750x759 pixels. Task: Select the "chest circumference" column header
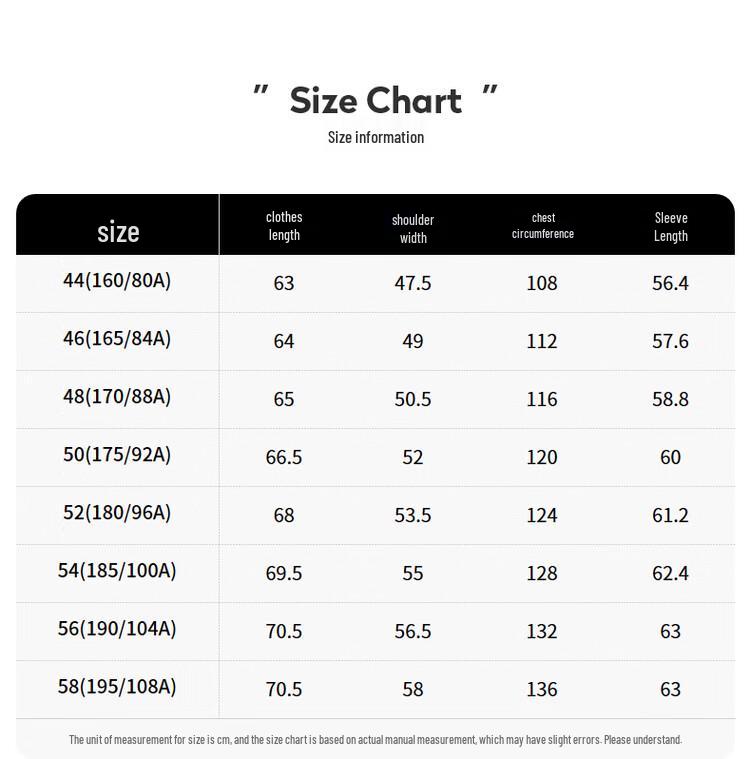pyautogui.click(x=543, y=226)
